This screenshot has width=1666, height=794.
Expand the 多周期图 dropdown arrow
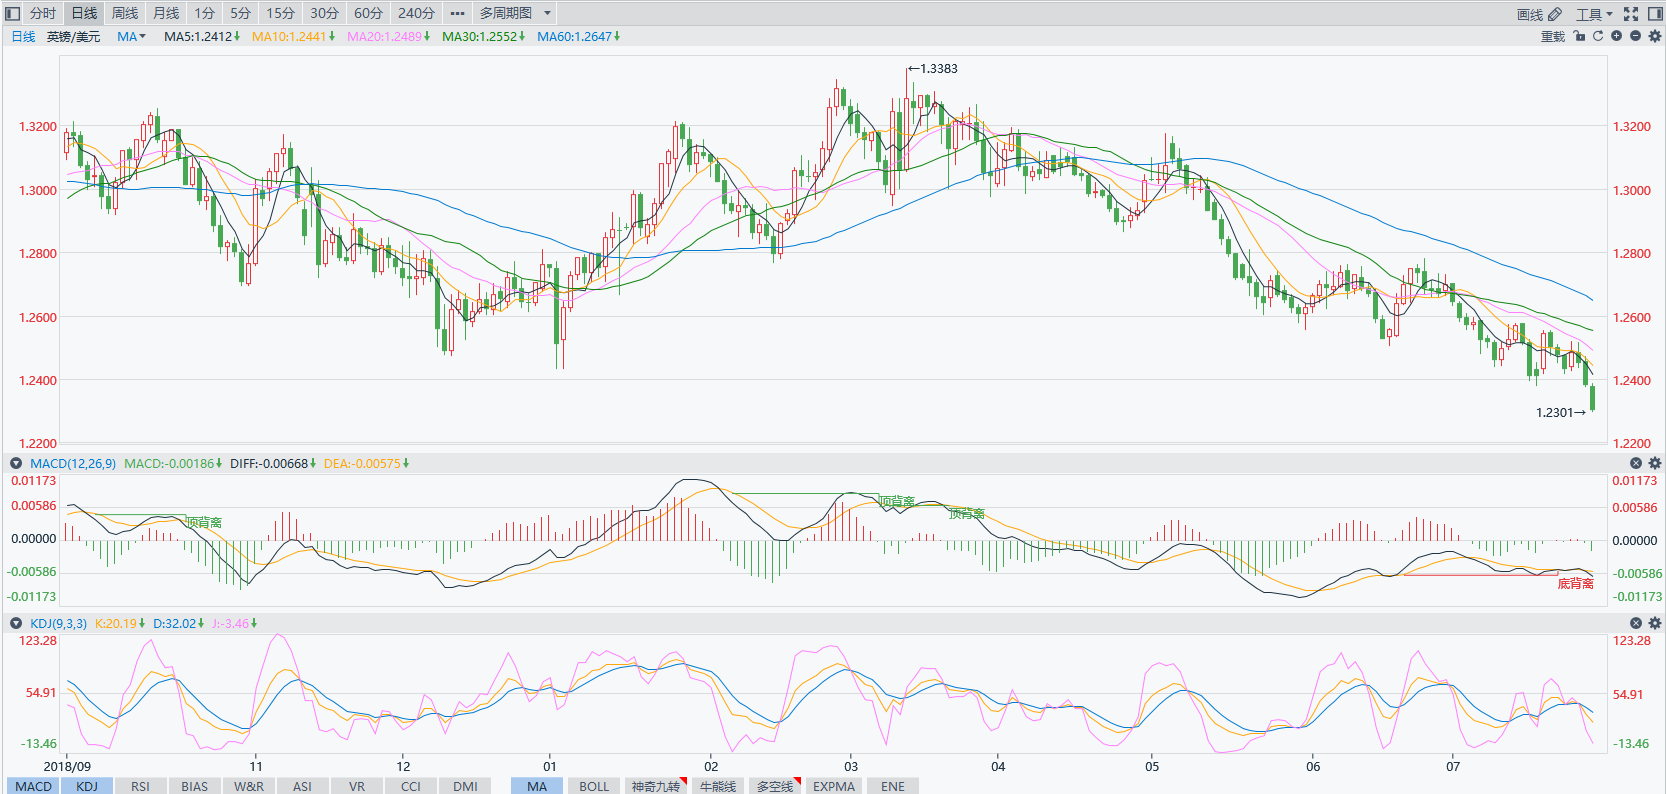(547, 13)
